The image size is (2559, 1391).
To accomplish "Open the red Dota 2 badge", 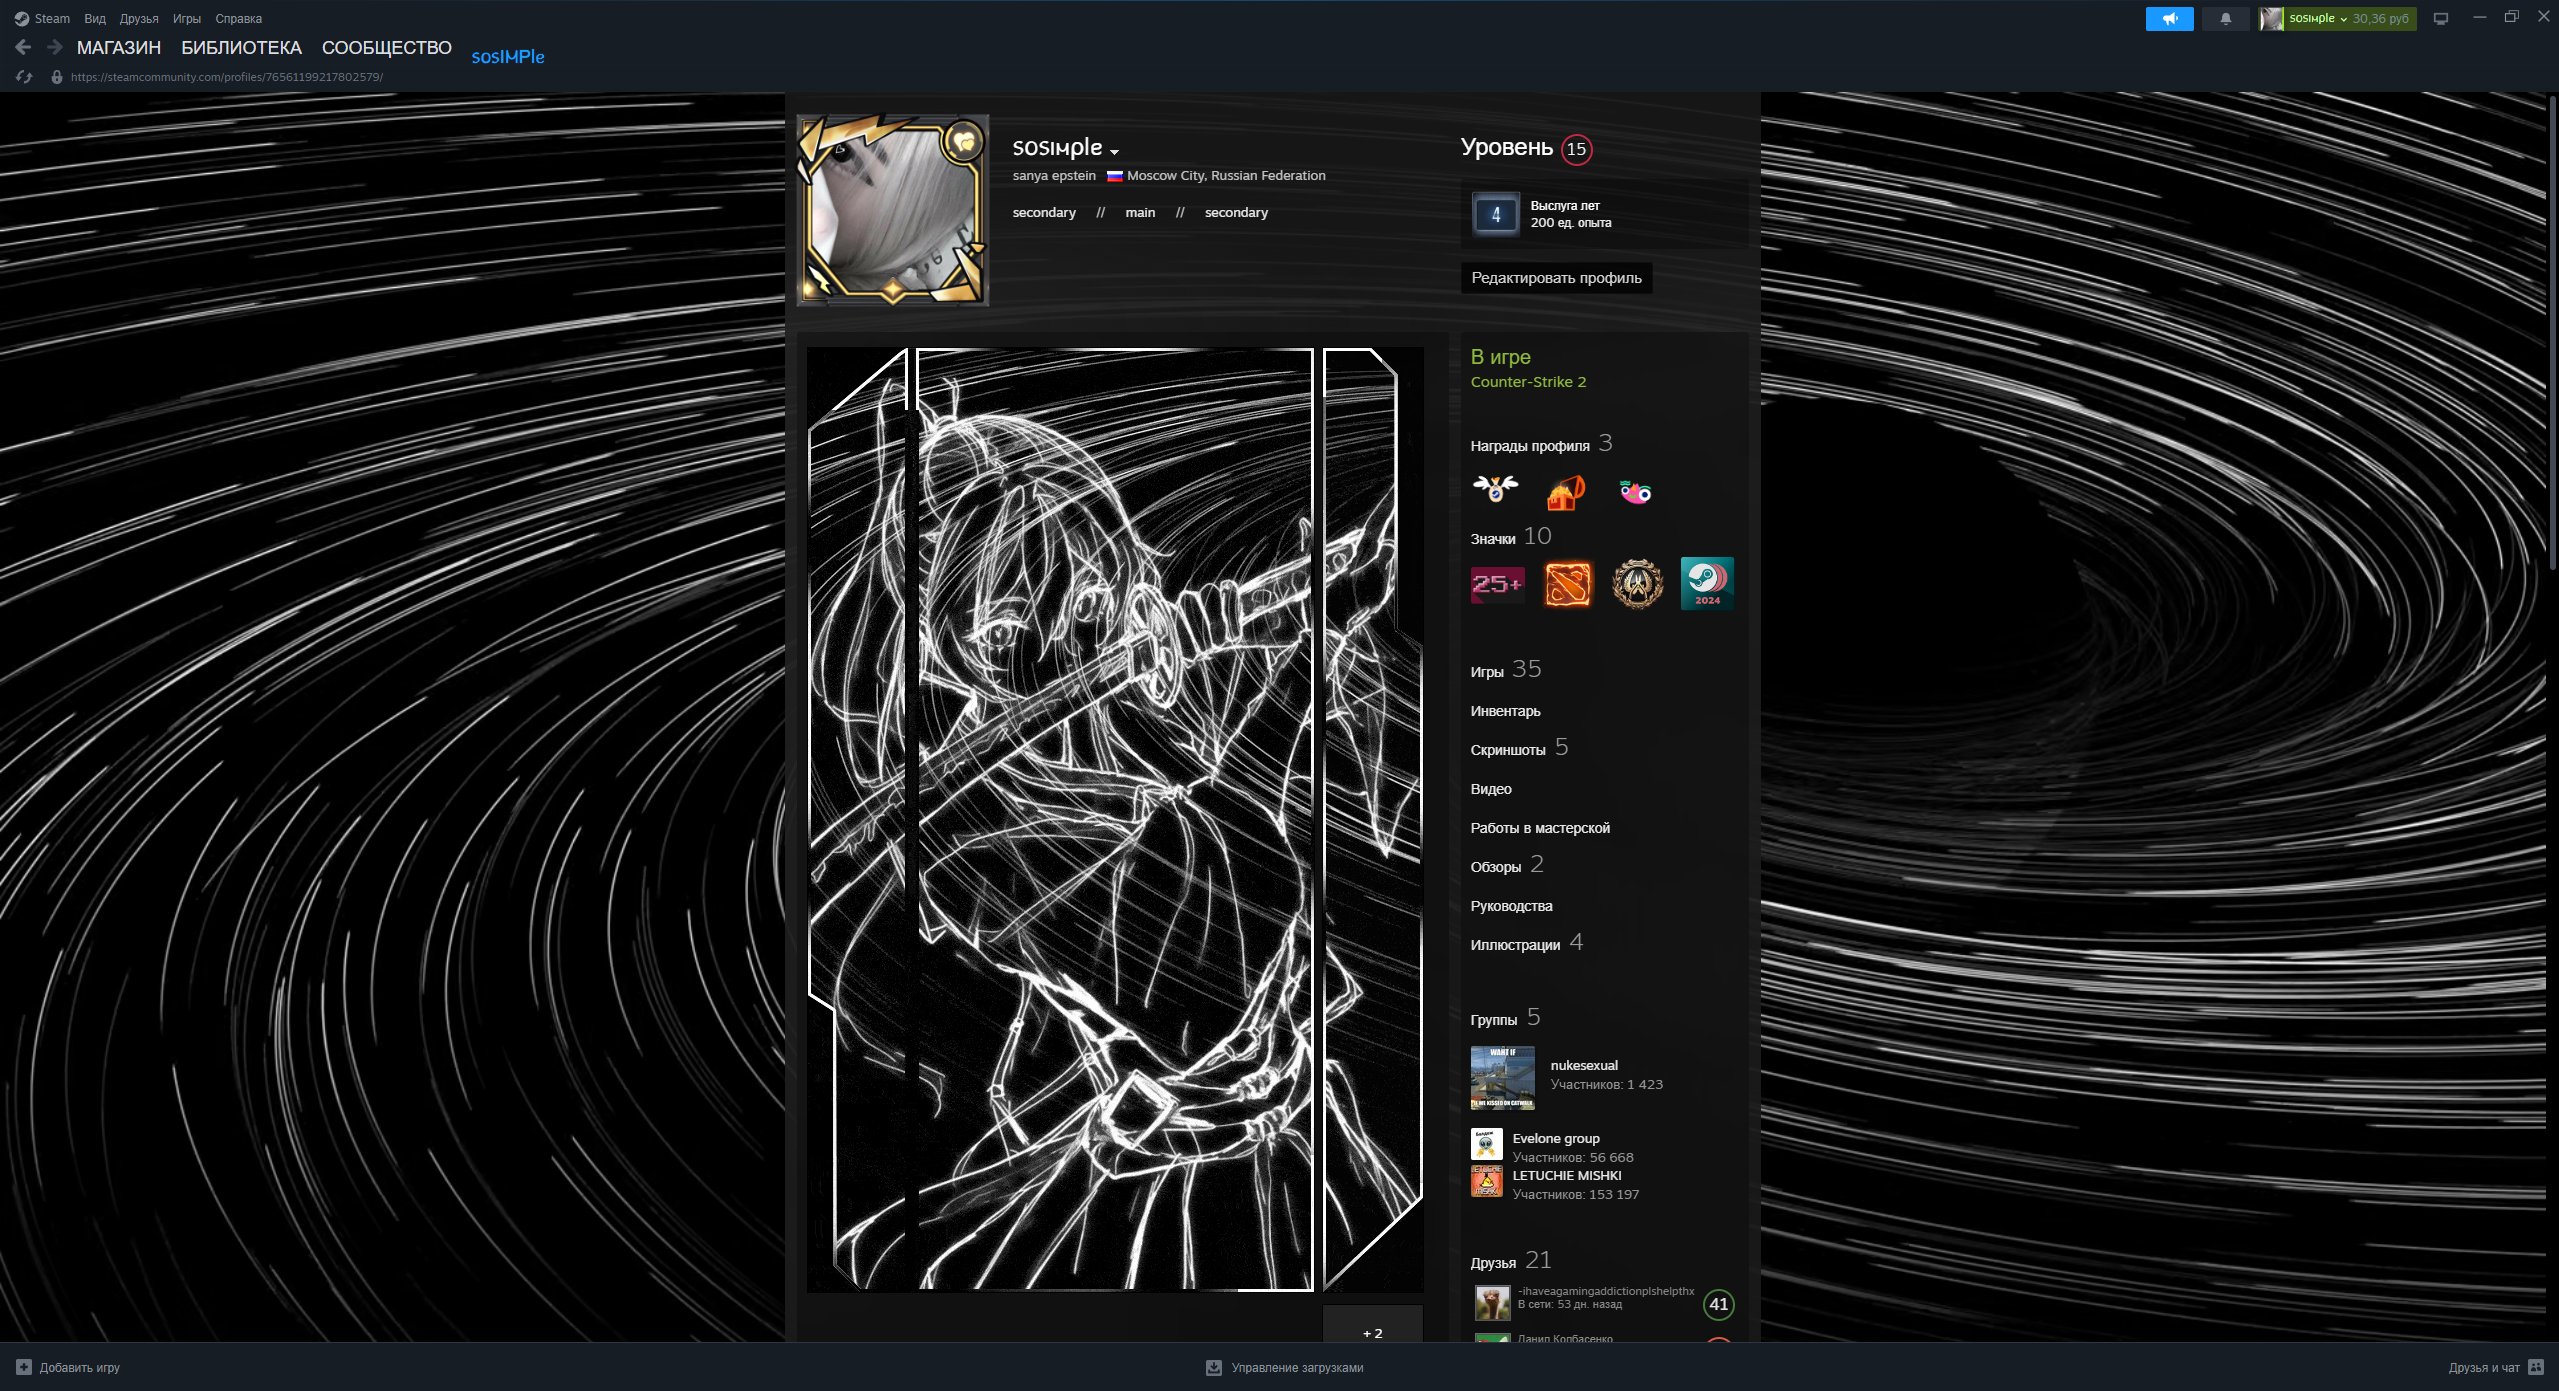I will [x=1567, y=584].
